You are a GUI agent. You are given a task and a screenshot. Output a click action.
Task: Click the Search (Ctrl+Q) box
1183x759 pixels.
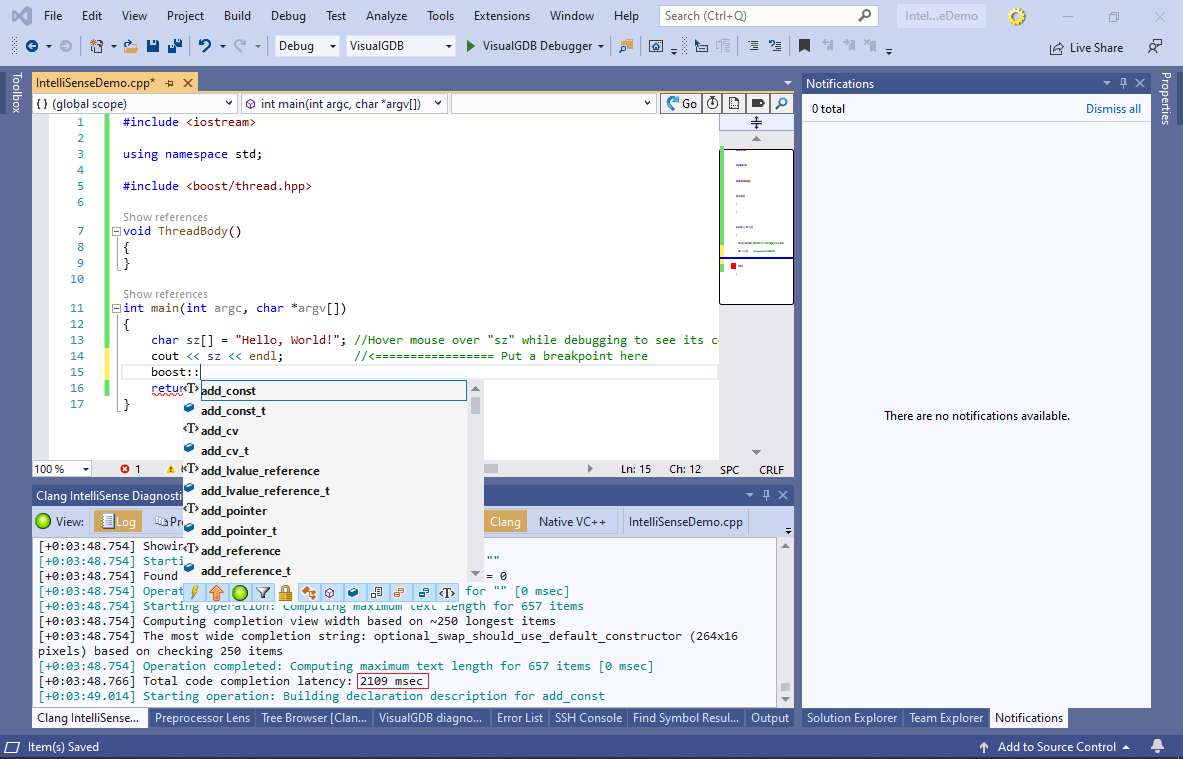(769, 16)
